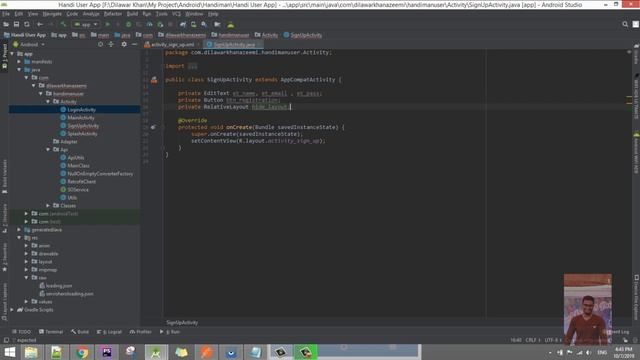Image resolution: width=640 pixels, height=360 pixels.
Task: Expand the drawable folder node
Action: 27,253
